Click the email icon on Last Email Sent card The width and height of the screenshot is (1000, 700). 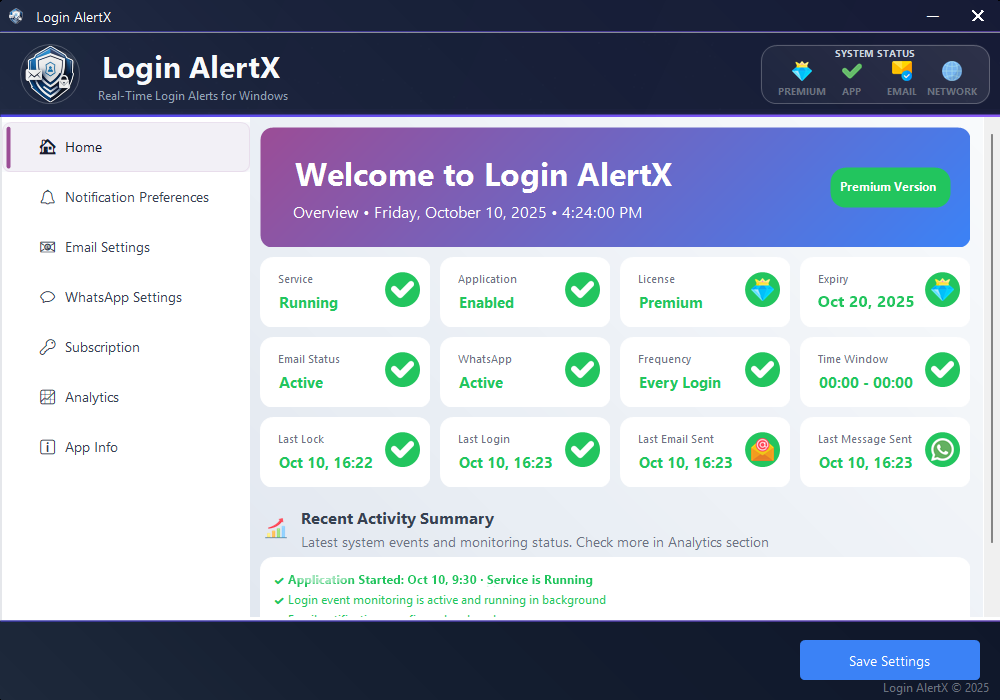click(762, 450)
